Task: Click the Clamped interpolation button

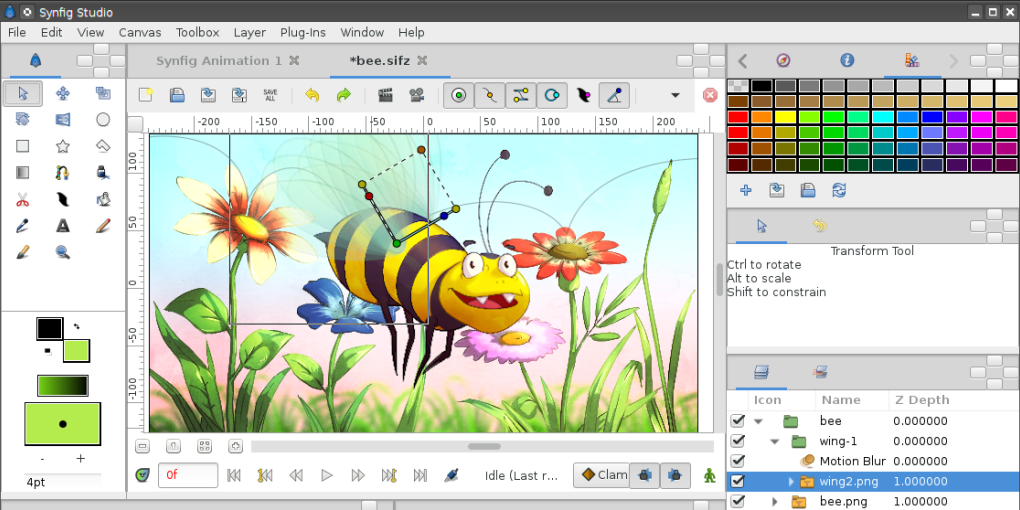Action: tap(601, 475)
